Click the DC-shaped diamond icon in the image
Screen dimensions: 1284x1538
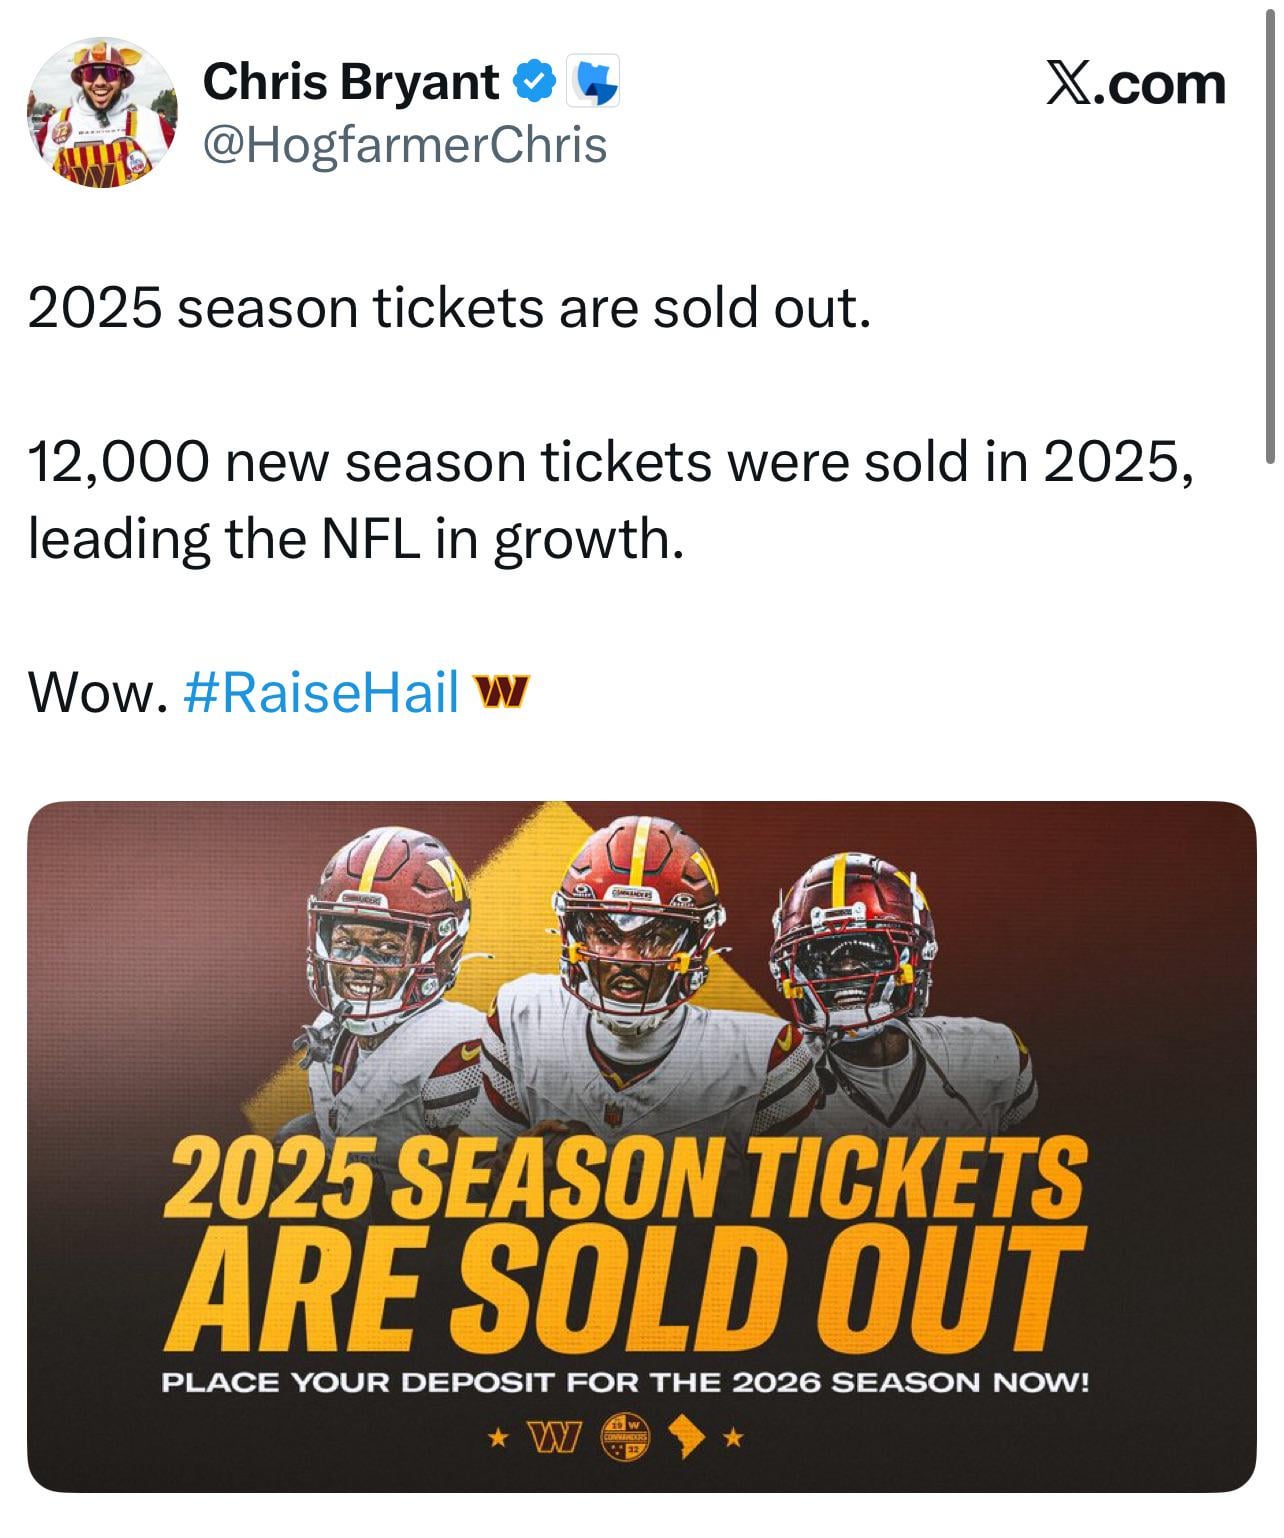689,1438
